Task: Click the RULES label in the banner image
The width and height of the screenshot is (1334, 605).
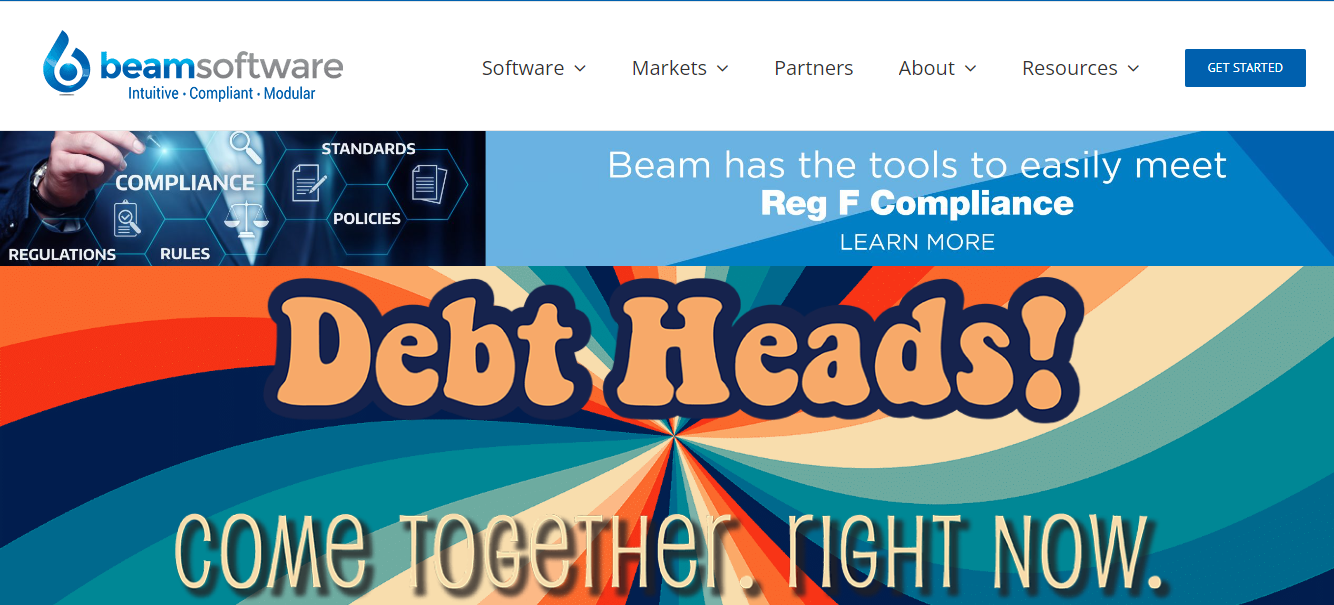Action: (x=185, y=254)
